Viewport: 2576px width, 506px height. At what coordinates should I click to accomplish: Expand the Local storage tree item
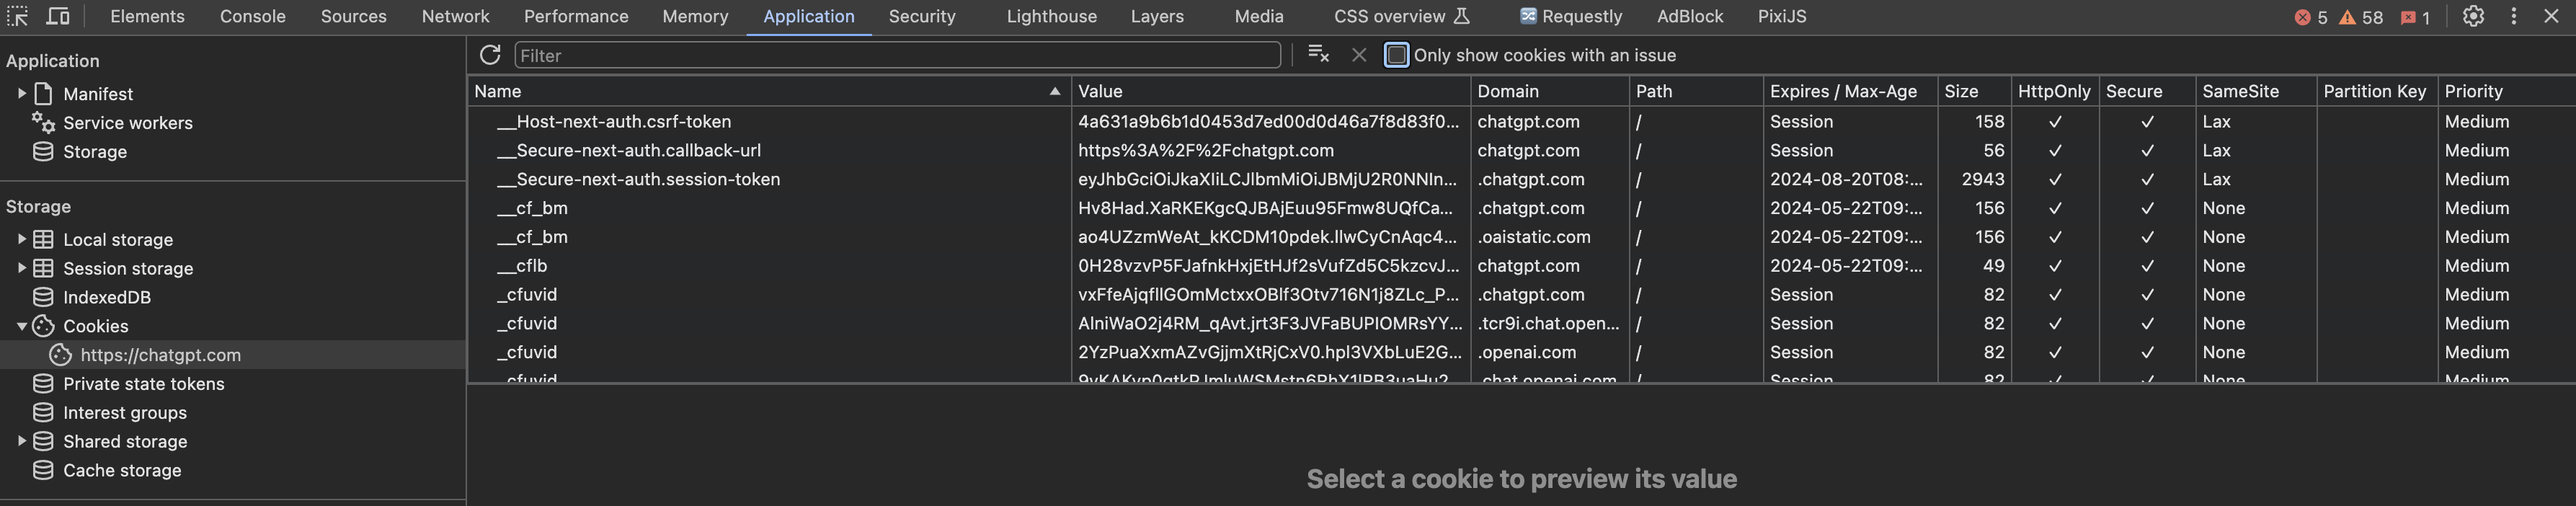[22, 239]
